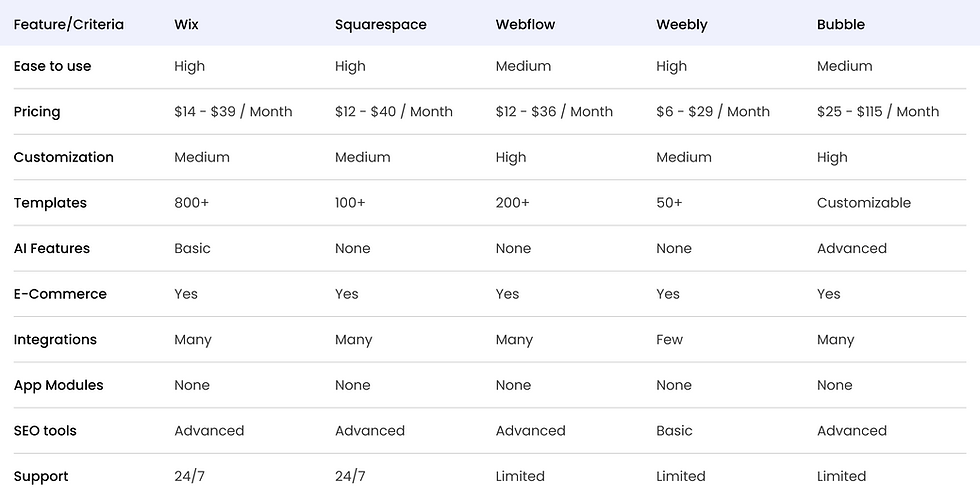This screenshot has width=980, height=500.
Task: Click Weebly Limited support cell
Action: point(681,476)
